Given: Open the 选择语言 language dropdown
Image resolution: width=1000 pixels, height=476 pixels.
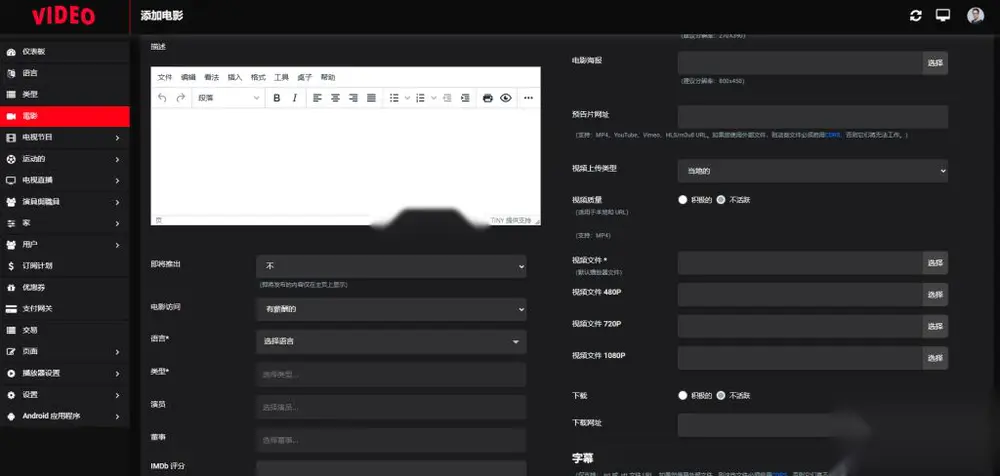Looking at the screenshot, I should (391, 341).
